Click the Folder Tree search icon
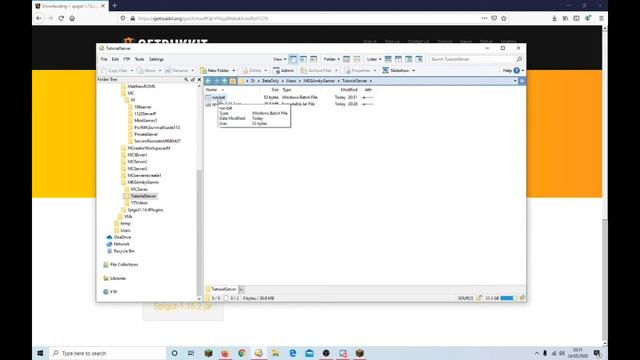Image resolution: width=640 pixels, height=360 pixels. (x=186, y=80)
